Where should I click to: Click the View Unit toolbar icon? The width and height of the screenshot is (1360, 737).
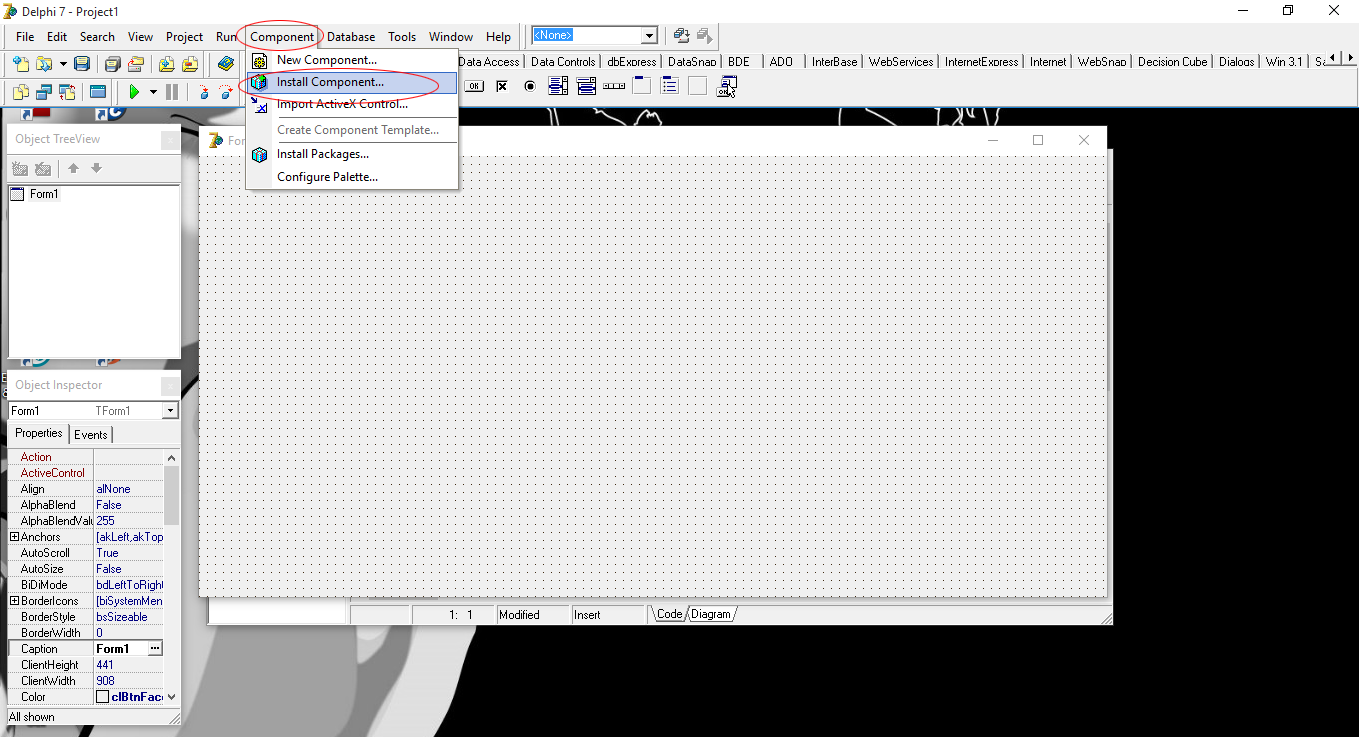click(x=20, y=92)
